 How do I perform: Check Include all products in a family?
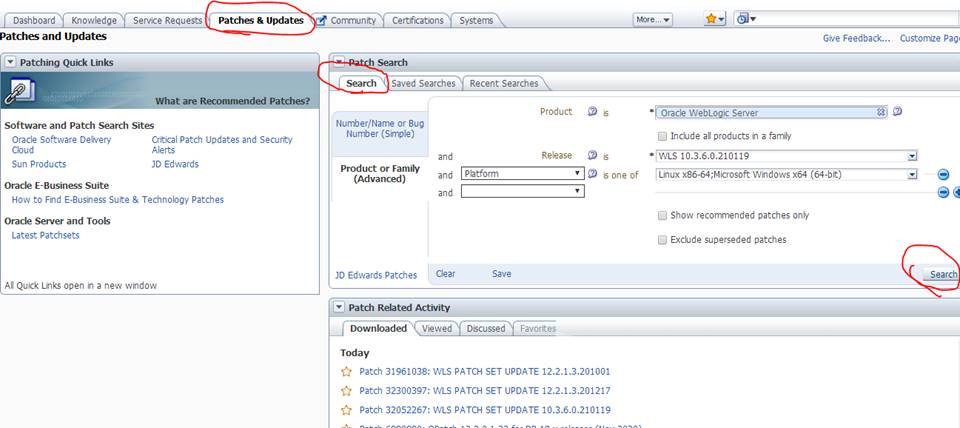662,136
